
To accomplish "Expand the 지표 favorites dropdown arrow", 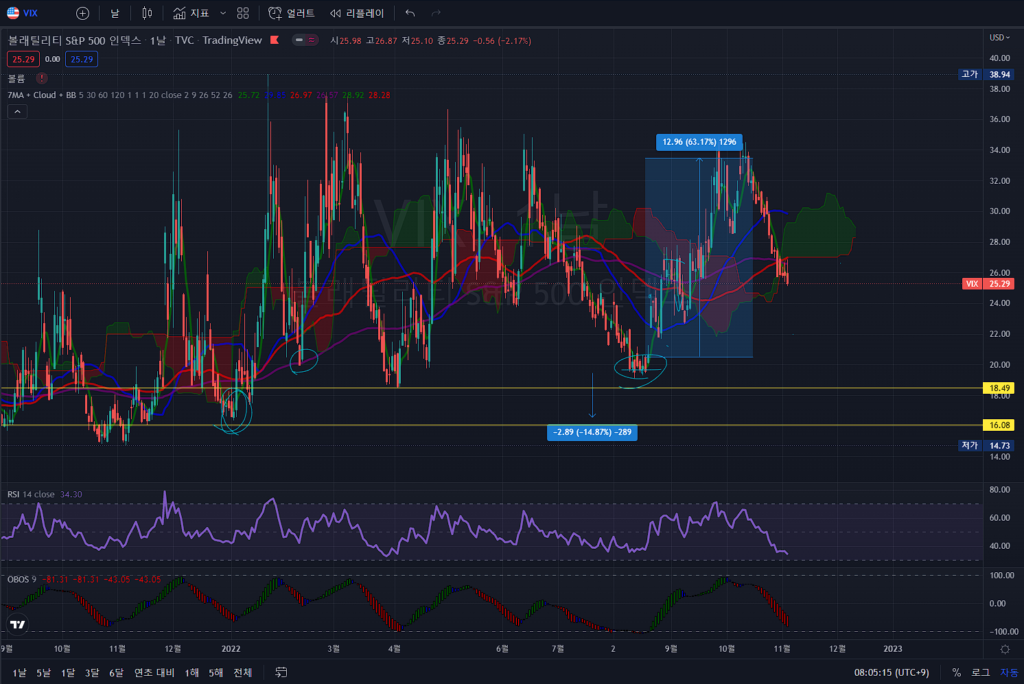I will (x=222, y=13).
